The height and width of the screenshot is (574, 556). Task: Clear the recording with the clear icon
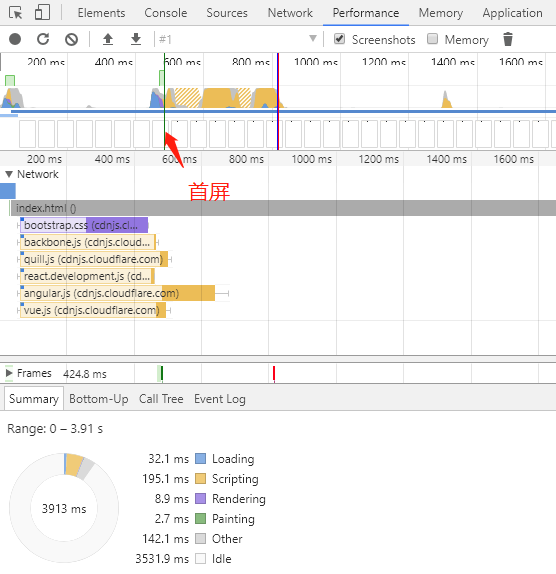(71, 39)
